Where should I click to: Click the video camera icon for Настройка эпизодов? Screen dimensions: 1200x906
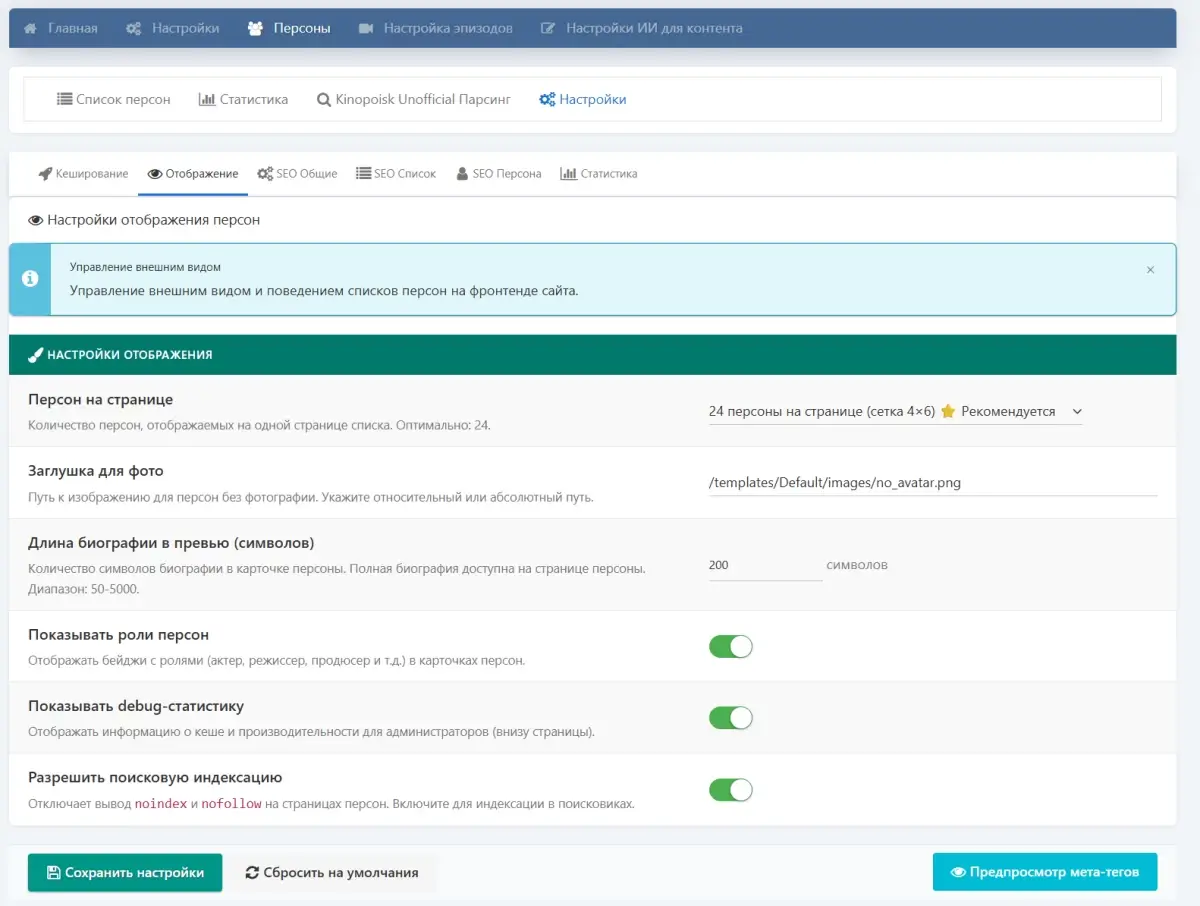(x=366, y=28)
